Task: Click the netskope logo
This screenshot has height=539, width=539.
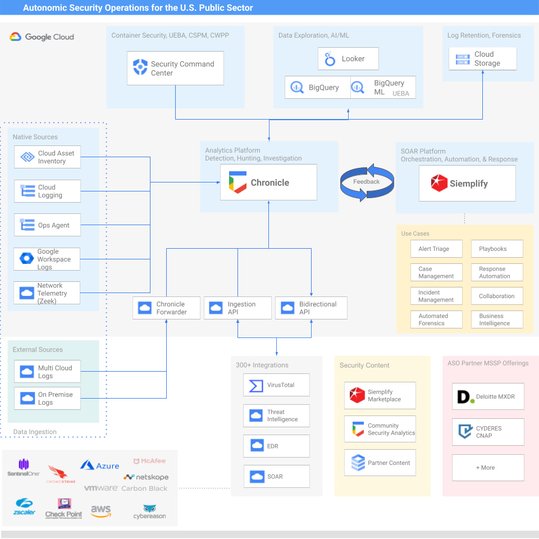Action: (x=146, y=477)
